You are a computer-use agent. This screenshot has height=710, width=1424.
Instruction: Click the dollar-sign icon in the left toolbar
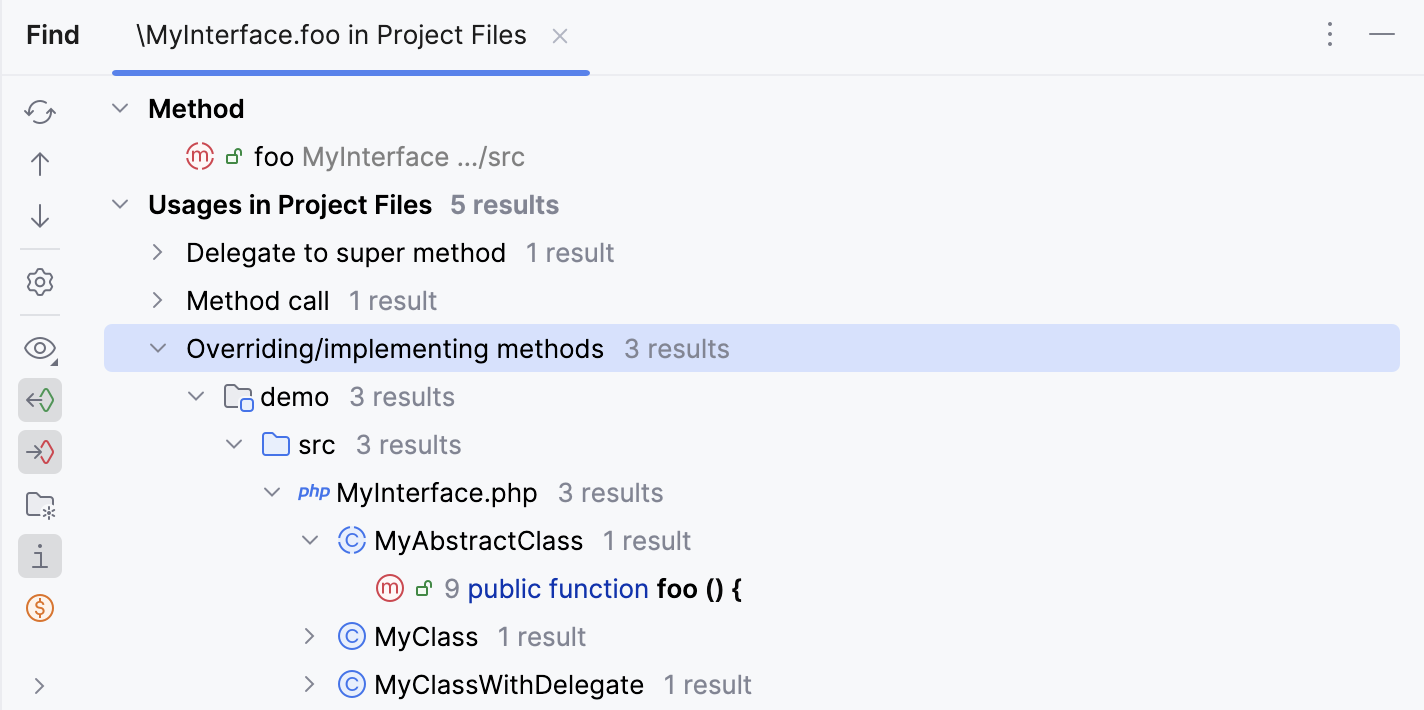[x=39, y=608]
